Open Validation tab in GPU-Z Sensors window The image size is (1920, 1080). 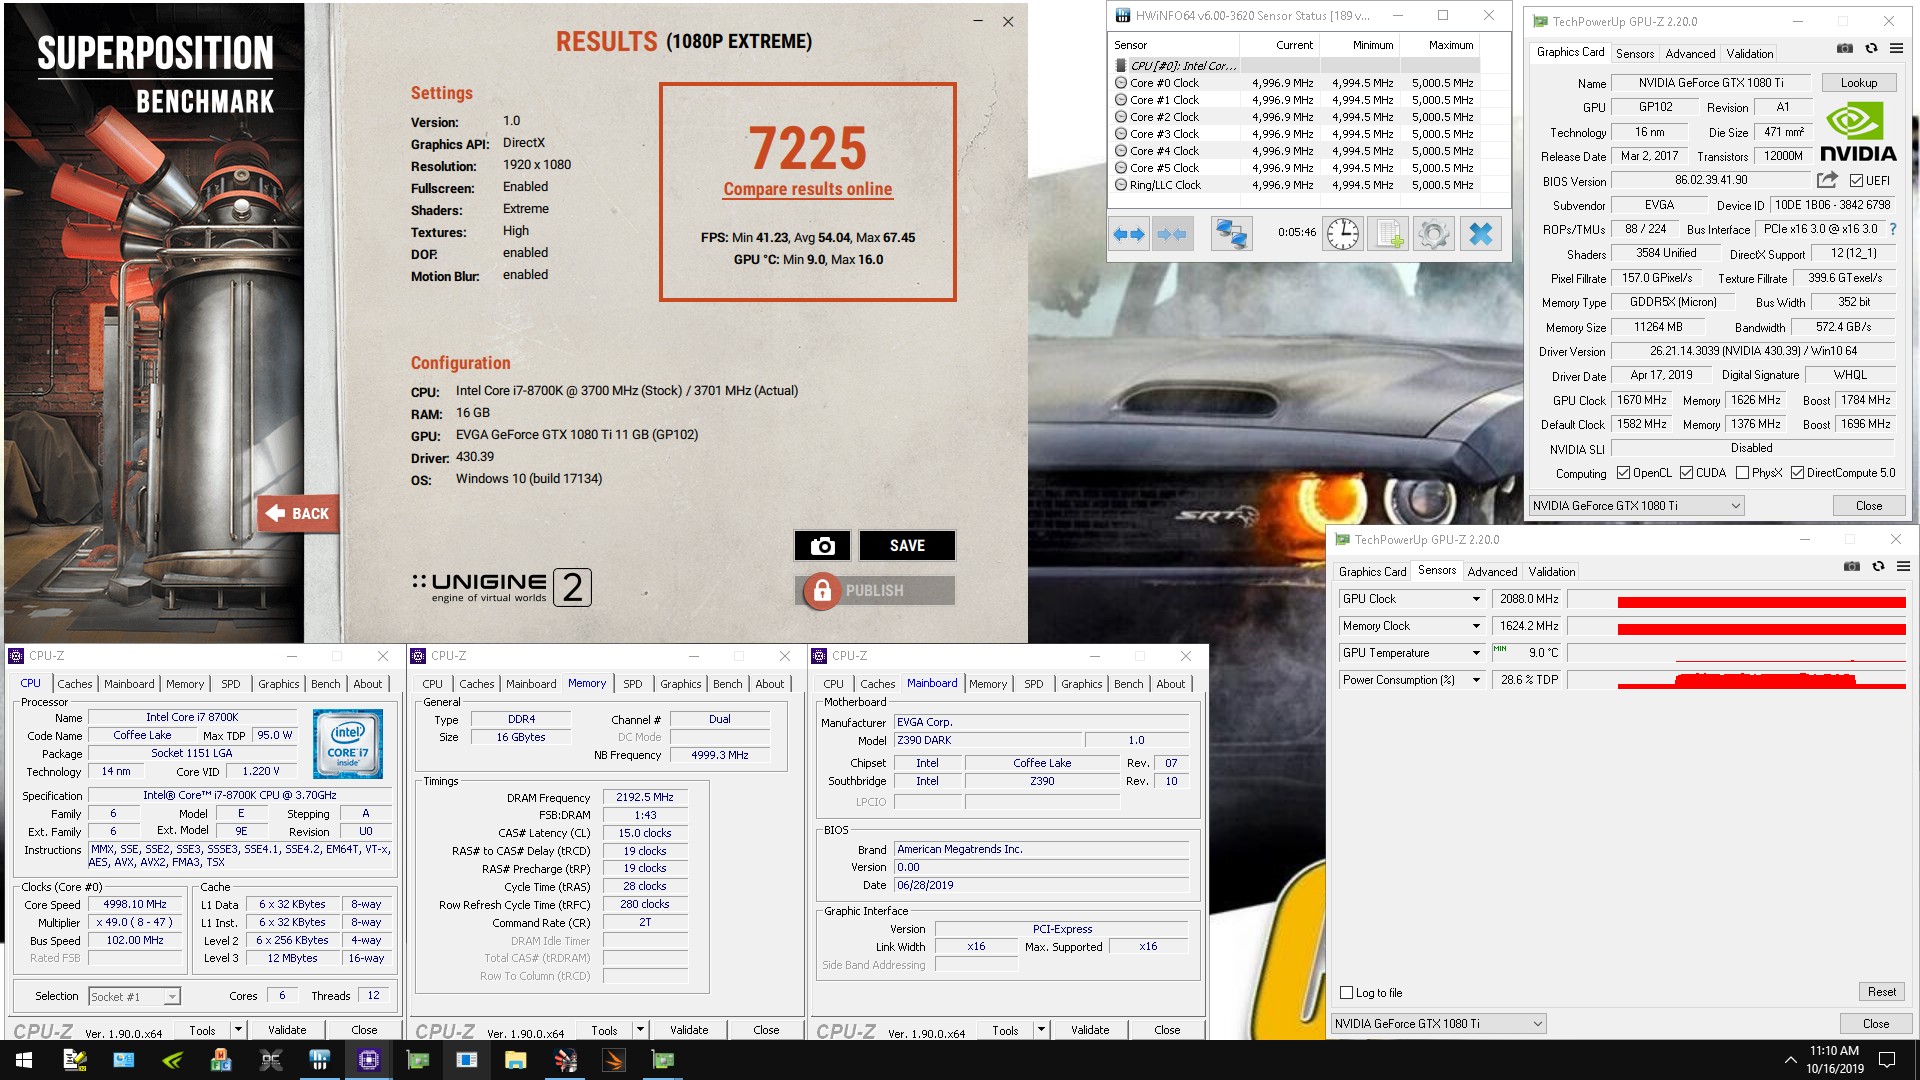tap(1551, 572)
